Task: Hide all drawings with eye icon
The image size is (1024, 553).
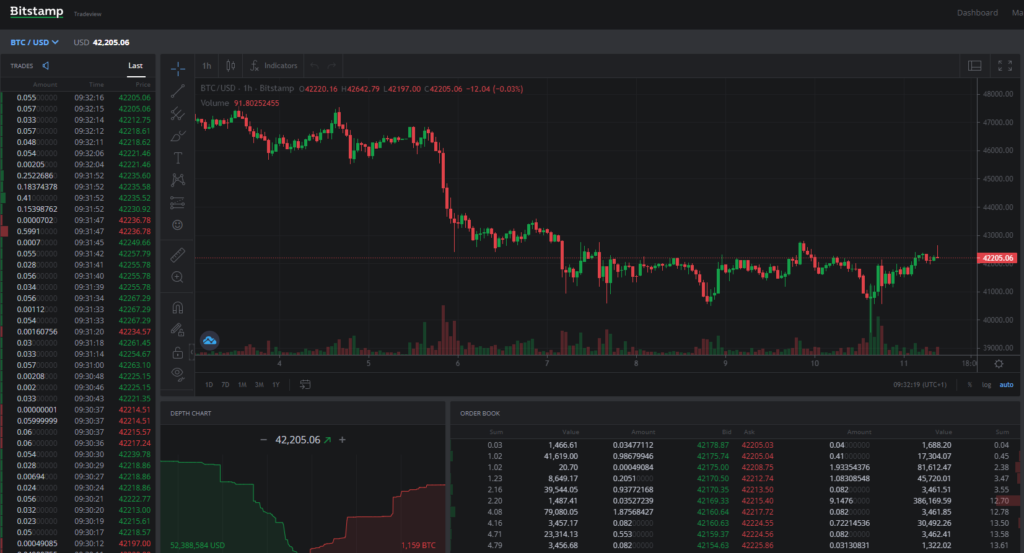Action: [178, 374]
